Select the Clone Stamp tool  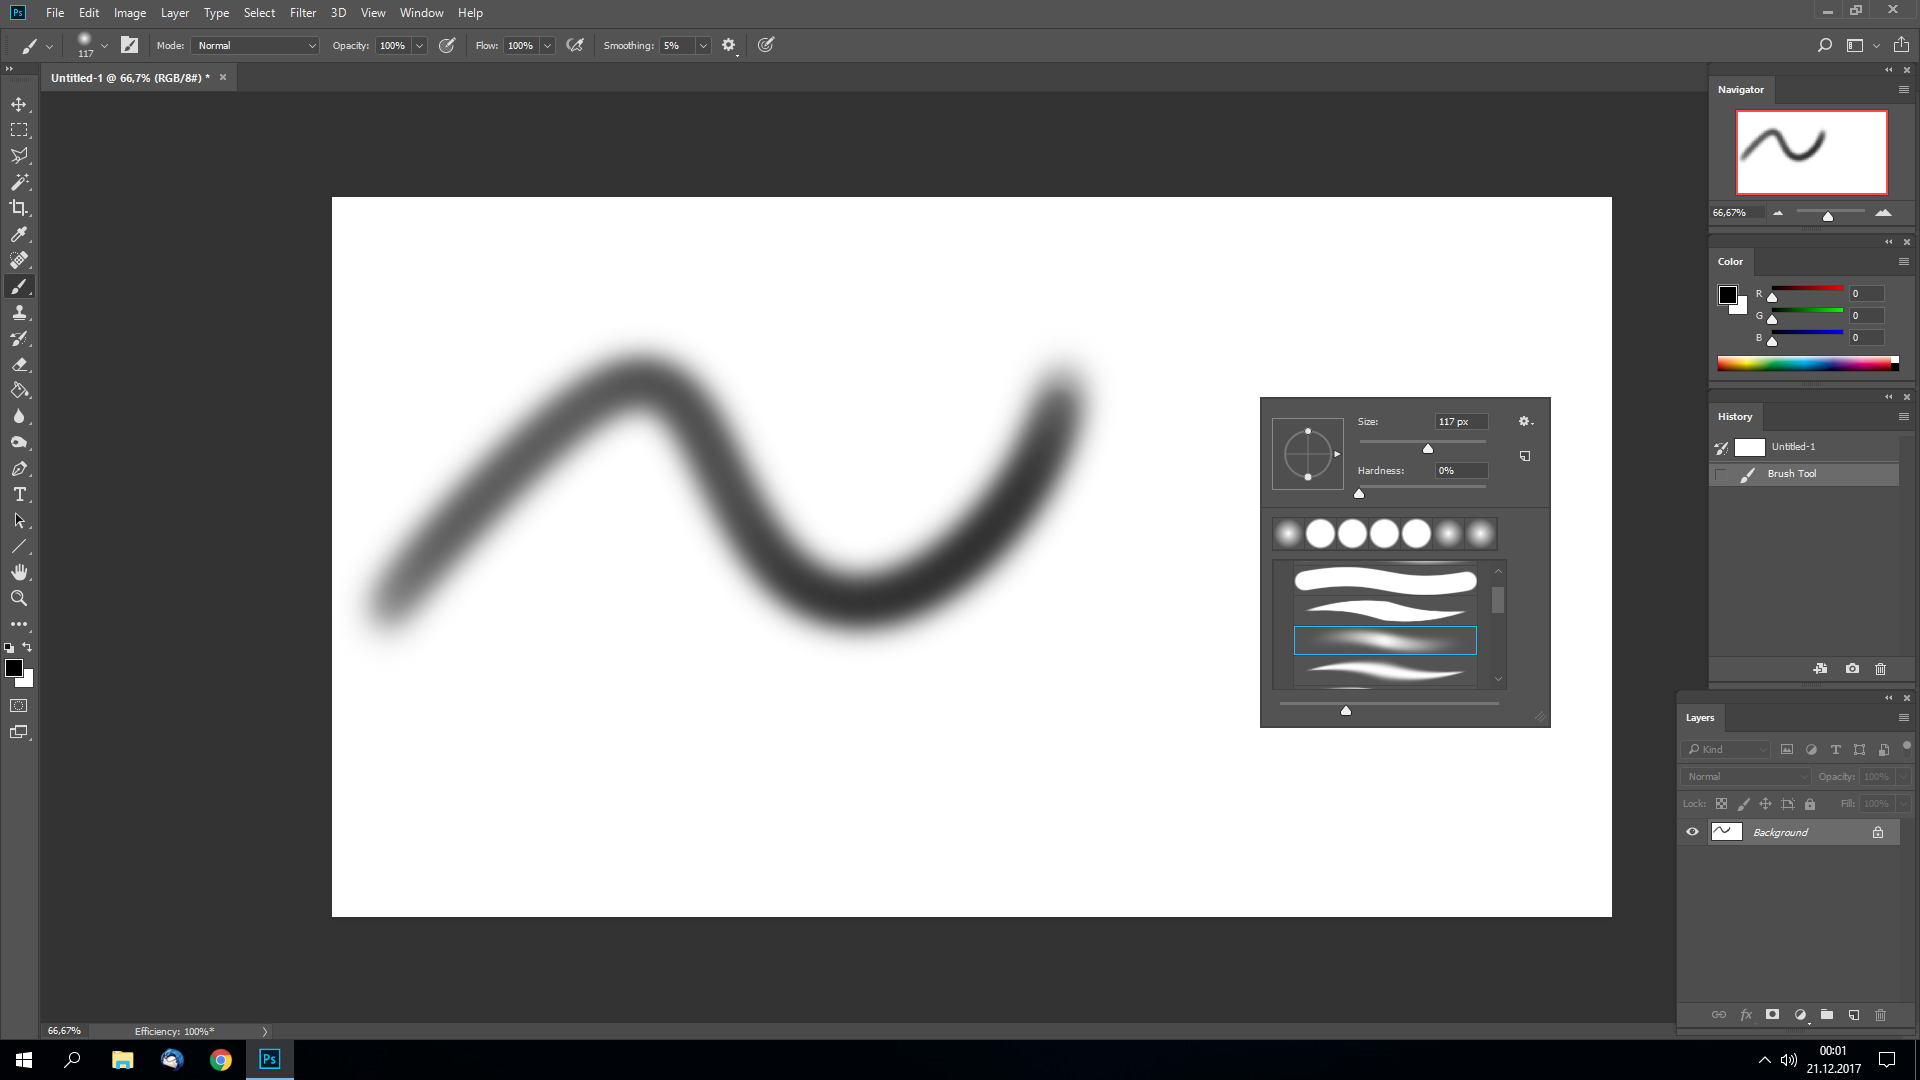coord(19,313)
